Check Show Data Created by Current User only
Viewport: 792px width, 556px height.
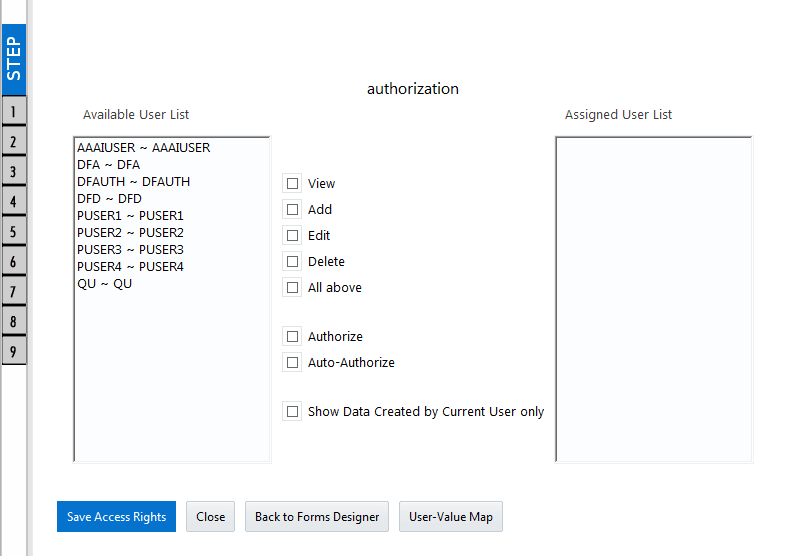click(292, 412)
